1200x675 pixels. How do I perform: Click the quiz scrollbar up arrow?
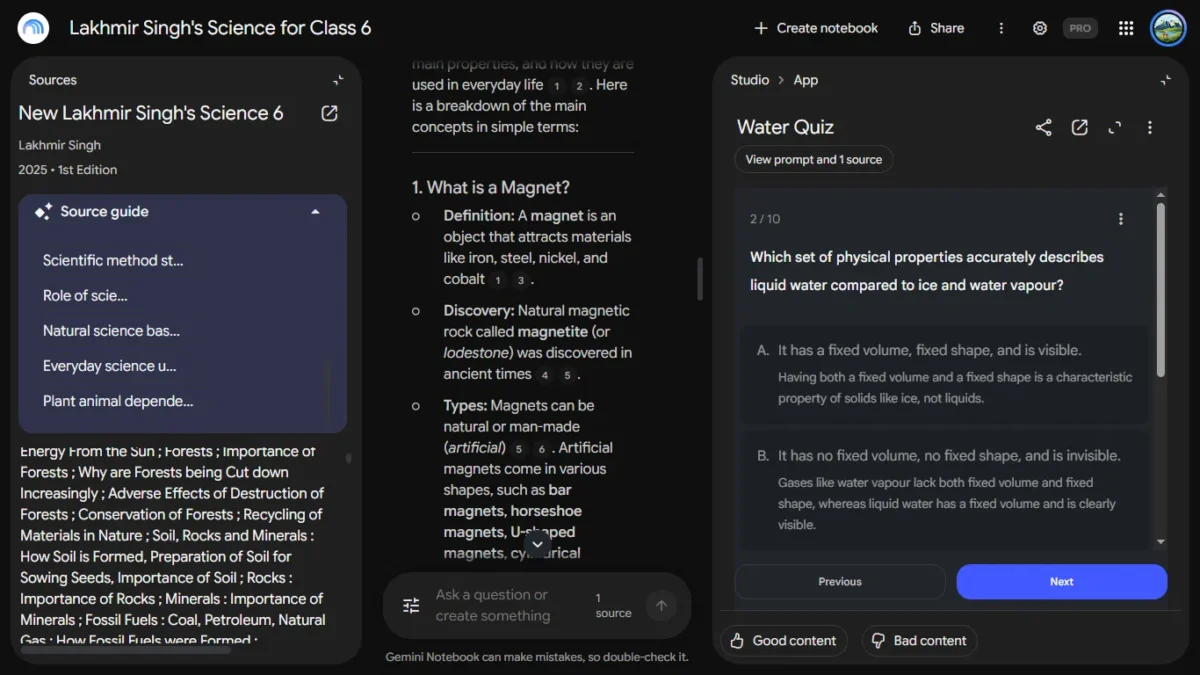(x=1161, y=195)
